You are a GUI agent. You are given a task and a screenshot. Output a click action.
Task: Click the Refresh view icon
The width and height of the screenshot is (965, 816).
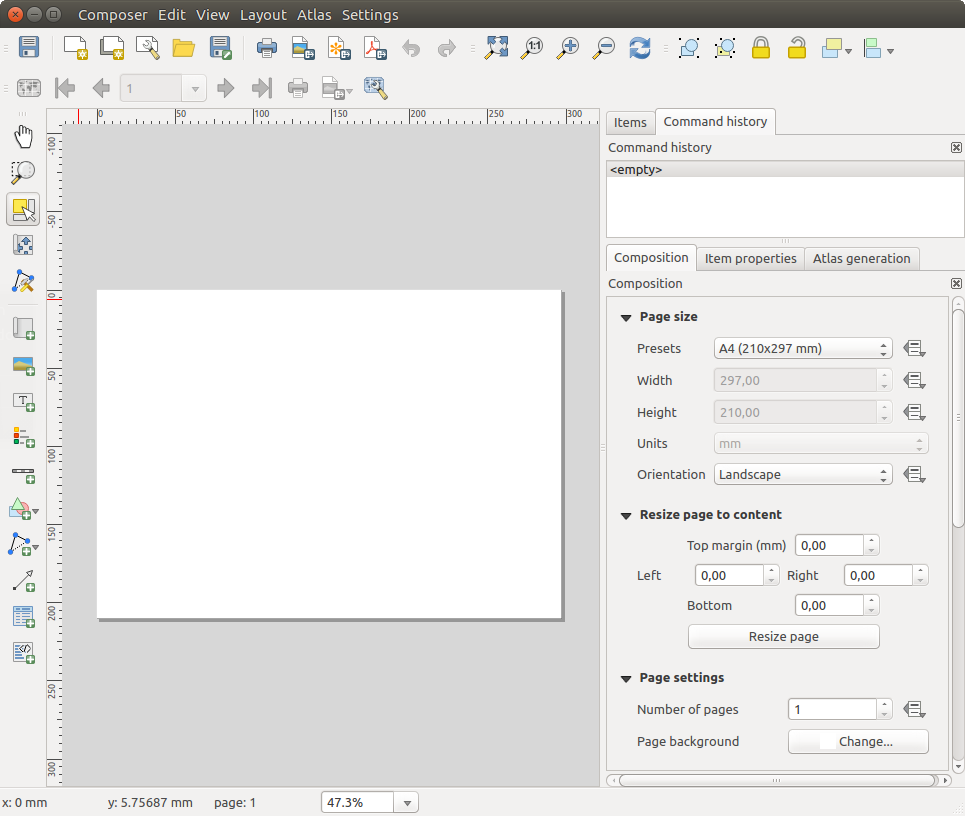(640, 48)
